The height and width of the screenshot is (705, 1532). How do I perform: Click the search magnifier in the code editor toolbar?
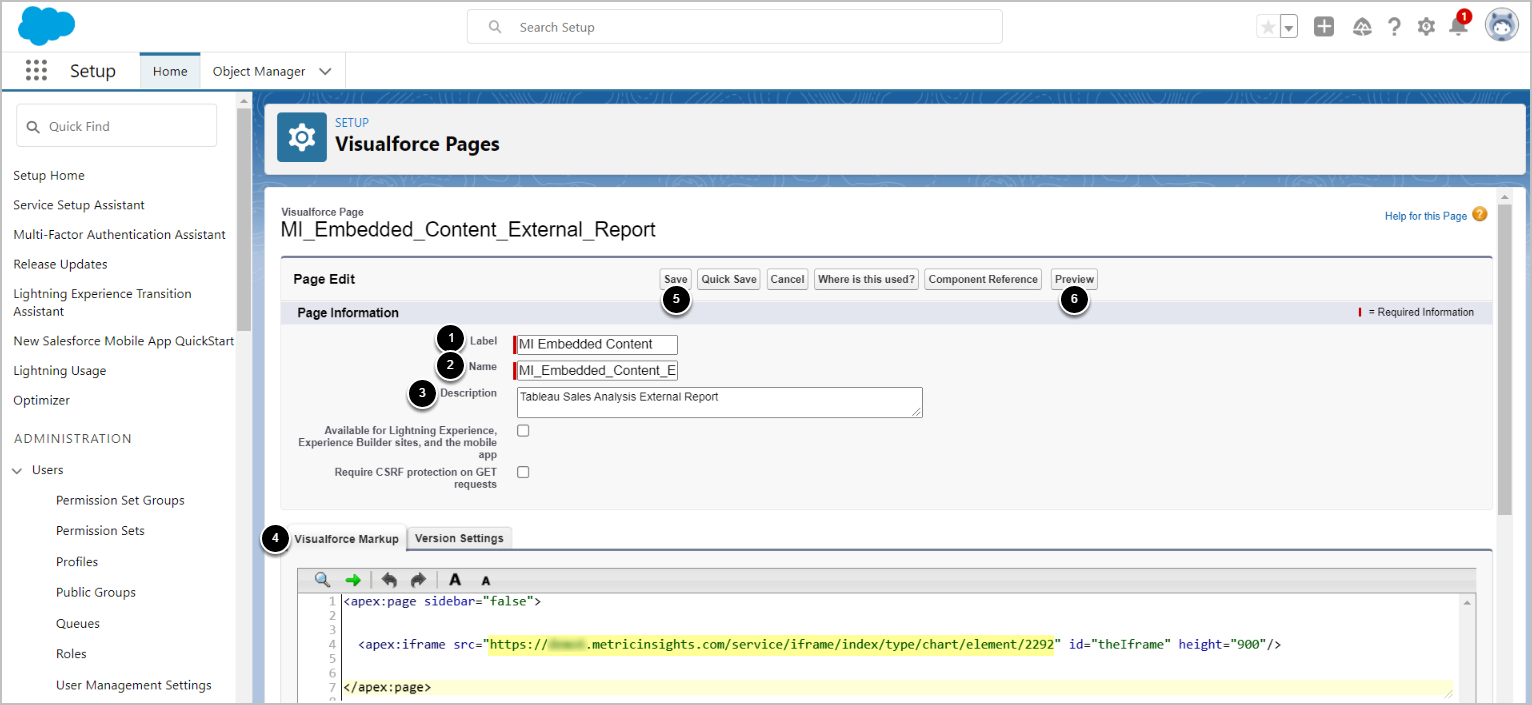pyautogui.click(x=322, y=580)
